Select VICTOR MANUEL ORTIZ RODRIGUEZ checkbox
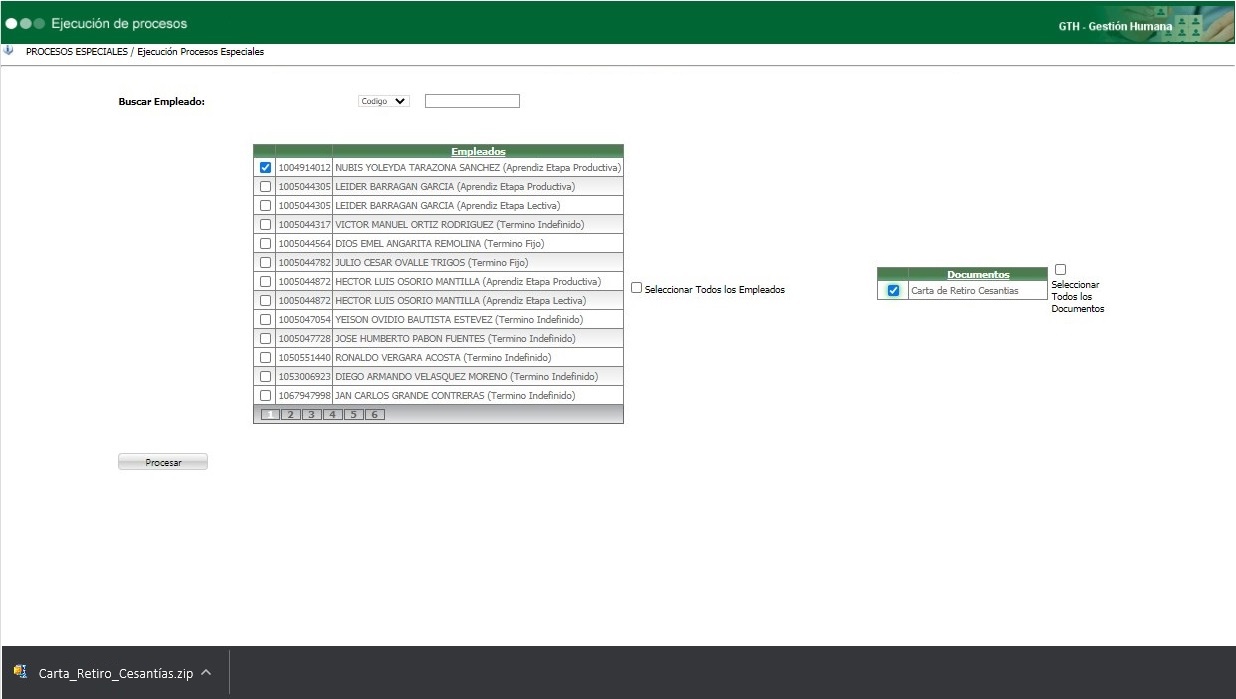The height and width of the screenshot is (699, 1236). (265, 225)
